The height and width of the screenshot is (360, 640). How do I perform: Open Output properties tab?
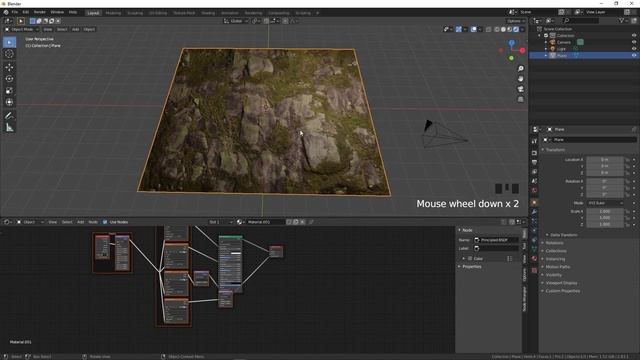coord(534,162)
